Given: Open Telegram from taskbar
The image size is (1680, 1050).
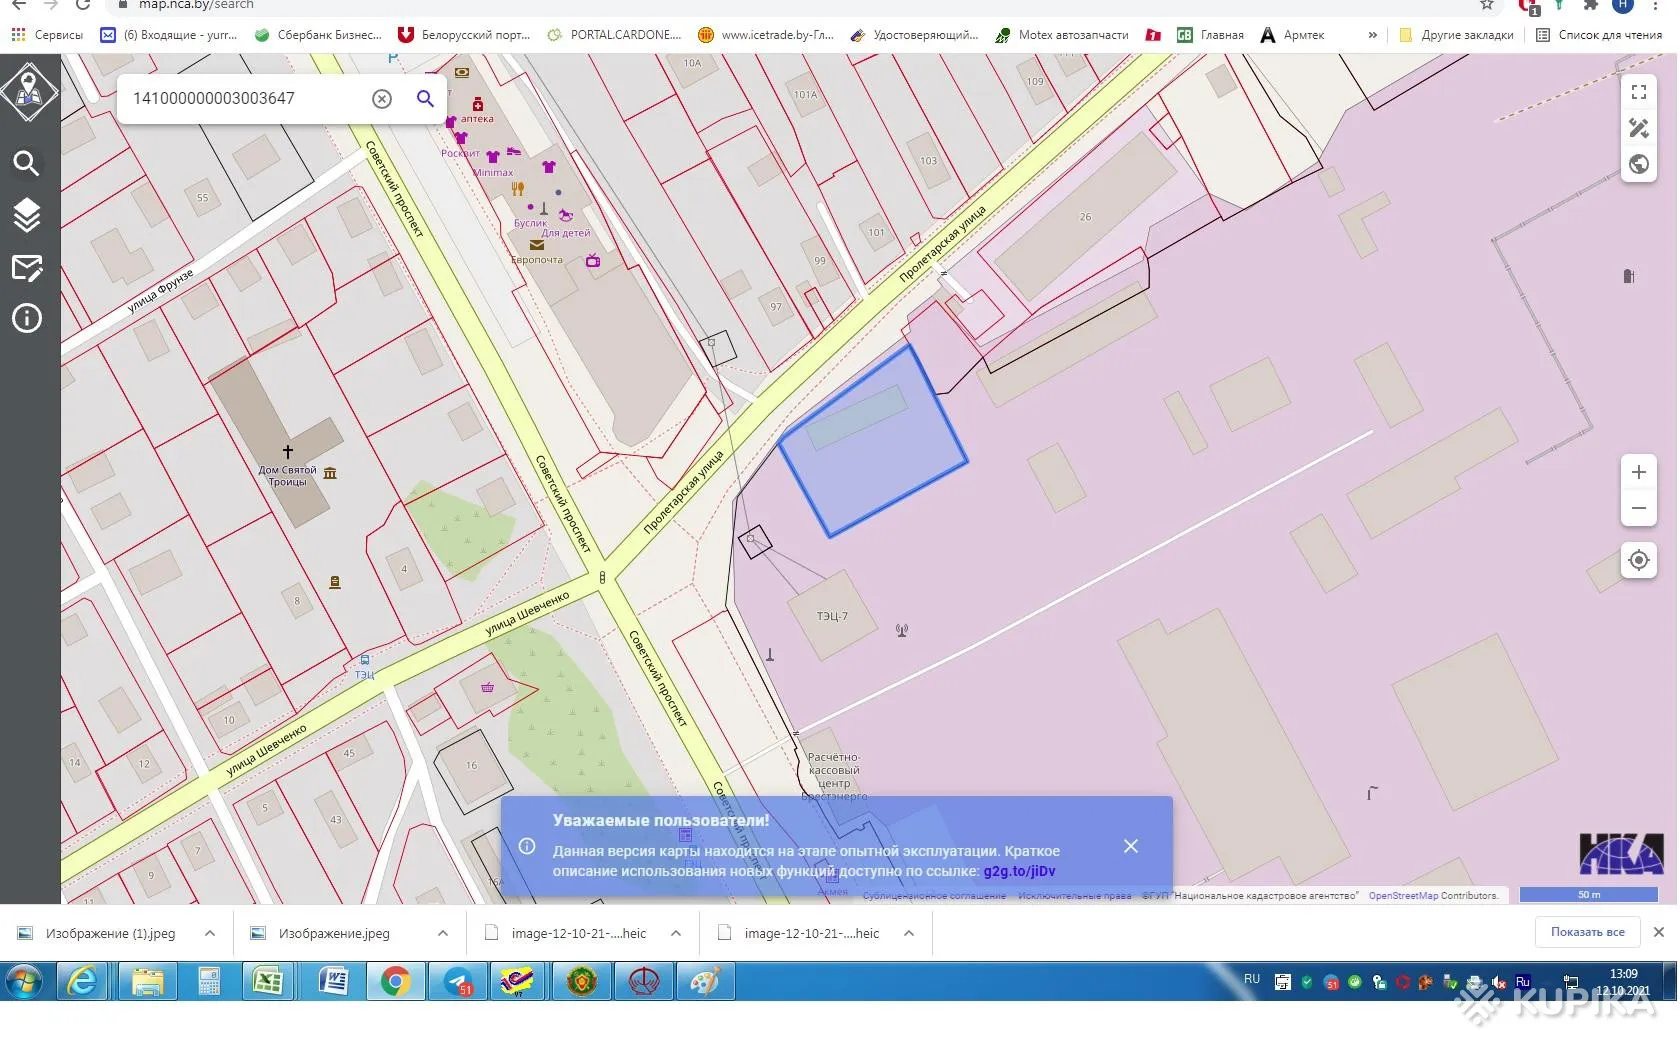Looking at the screenshot, I should pos(457,982).
